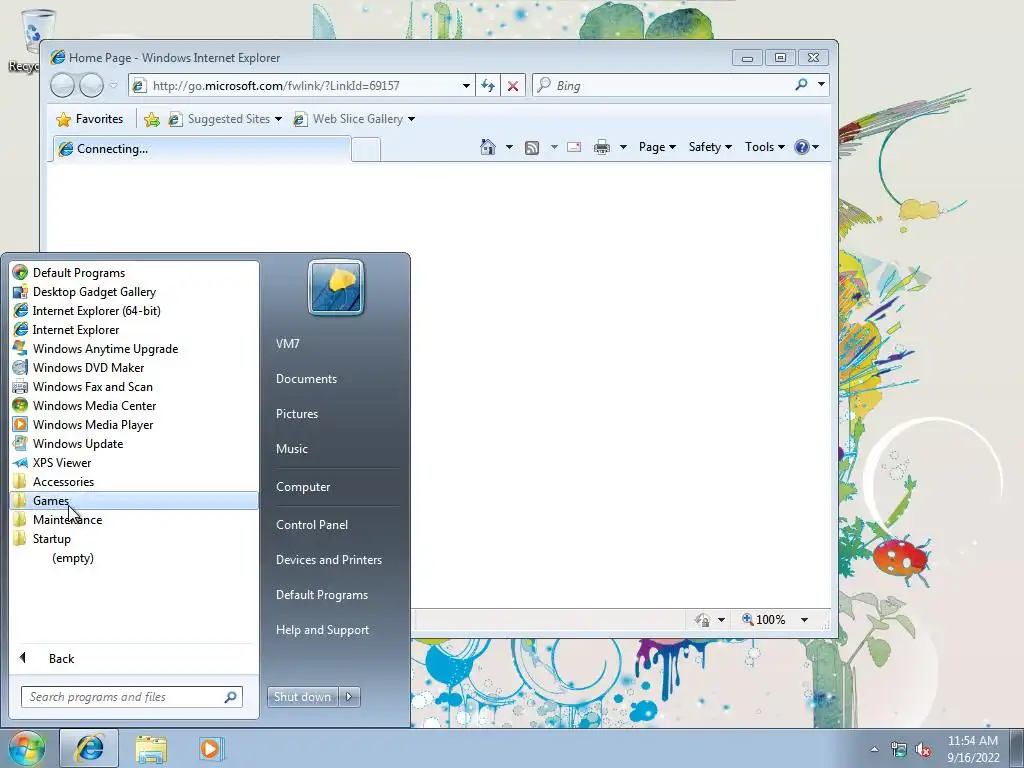Image resolution: width=1024 pixels, height=768 pixels.
Task: Collapse the Startup folder
Action: [x=134, y=539]
